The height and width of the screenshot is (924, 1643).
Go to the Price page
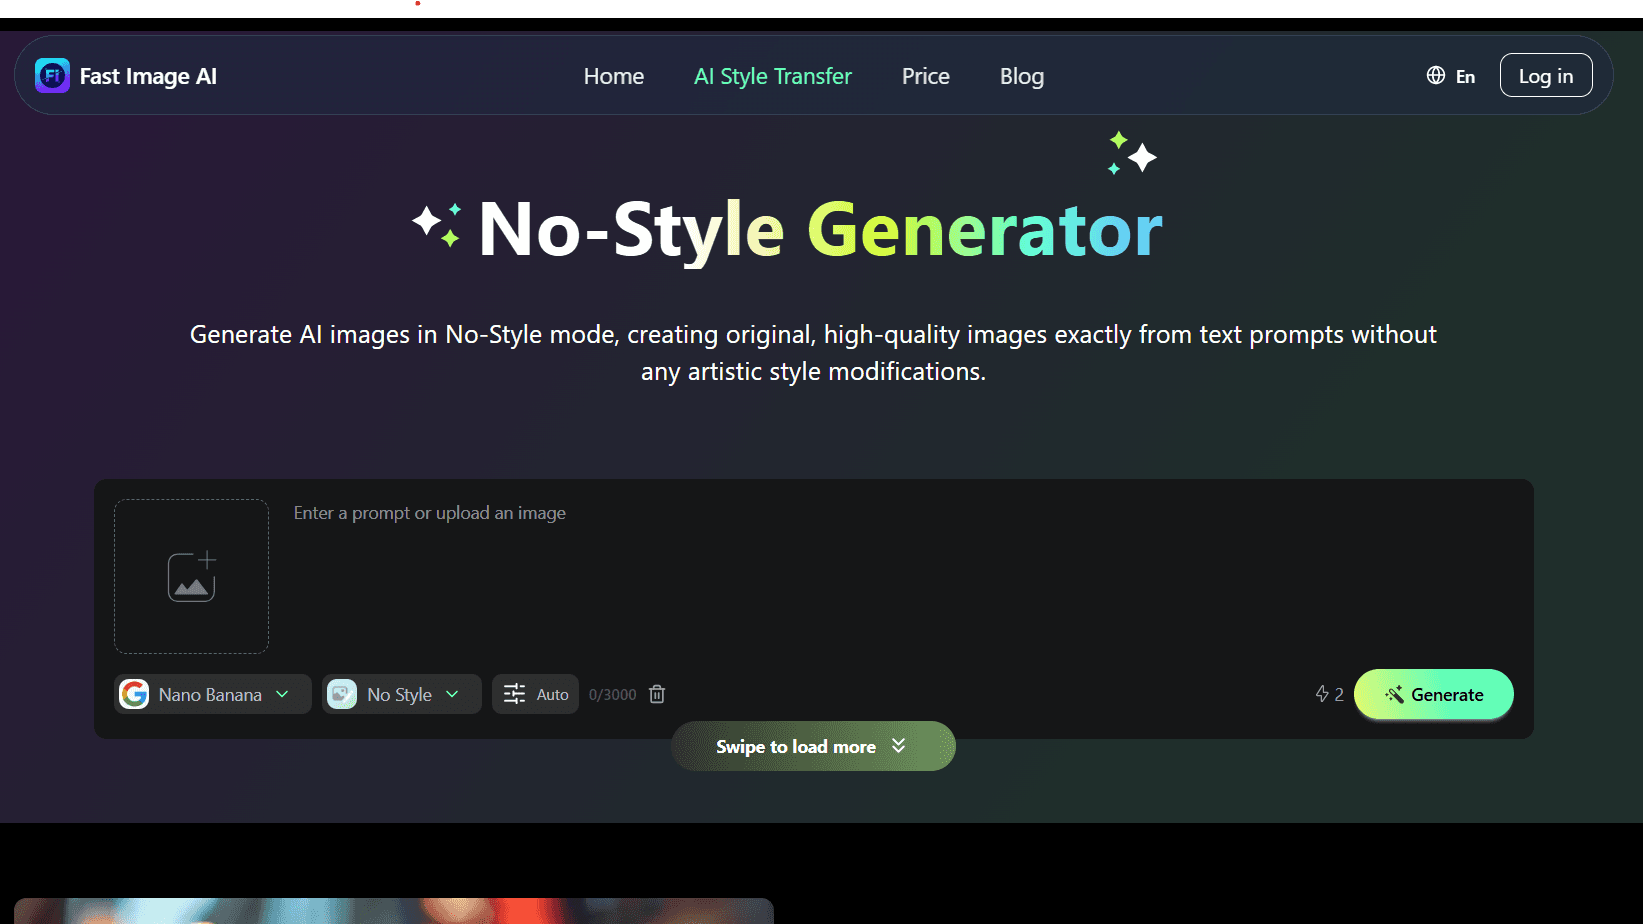tap(925, 76)
